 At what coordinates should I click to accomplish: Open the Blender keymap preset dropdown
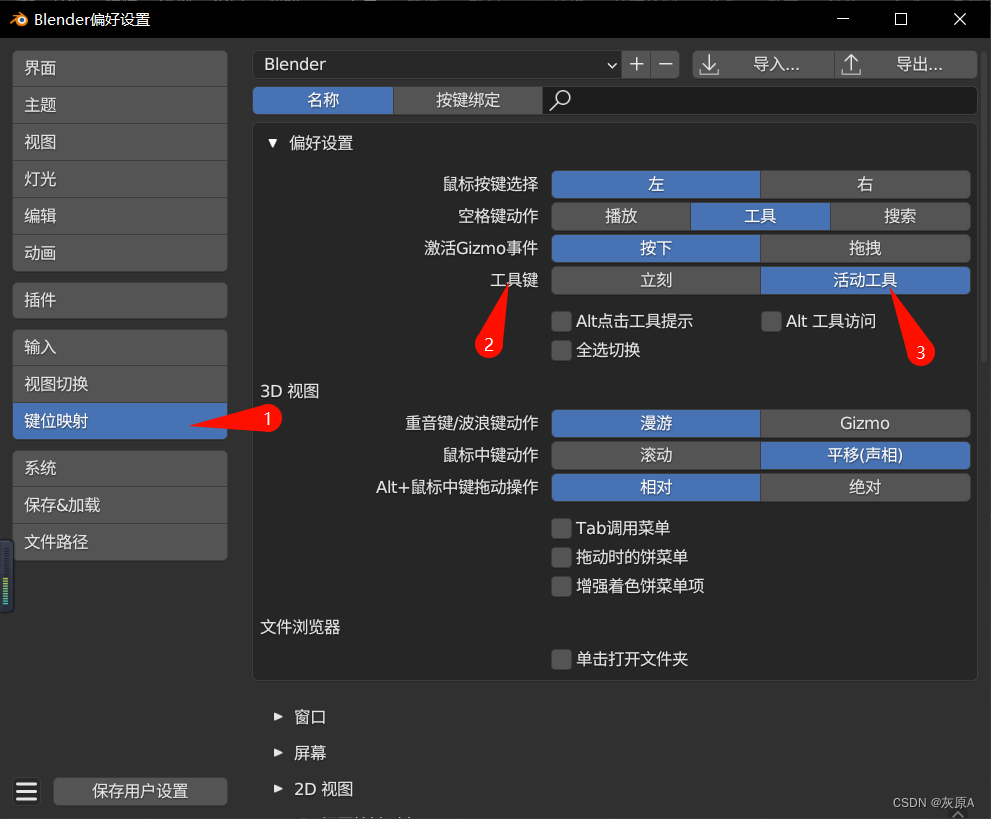point(437,63)
